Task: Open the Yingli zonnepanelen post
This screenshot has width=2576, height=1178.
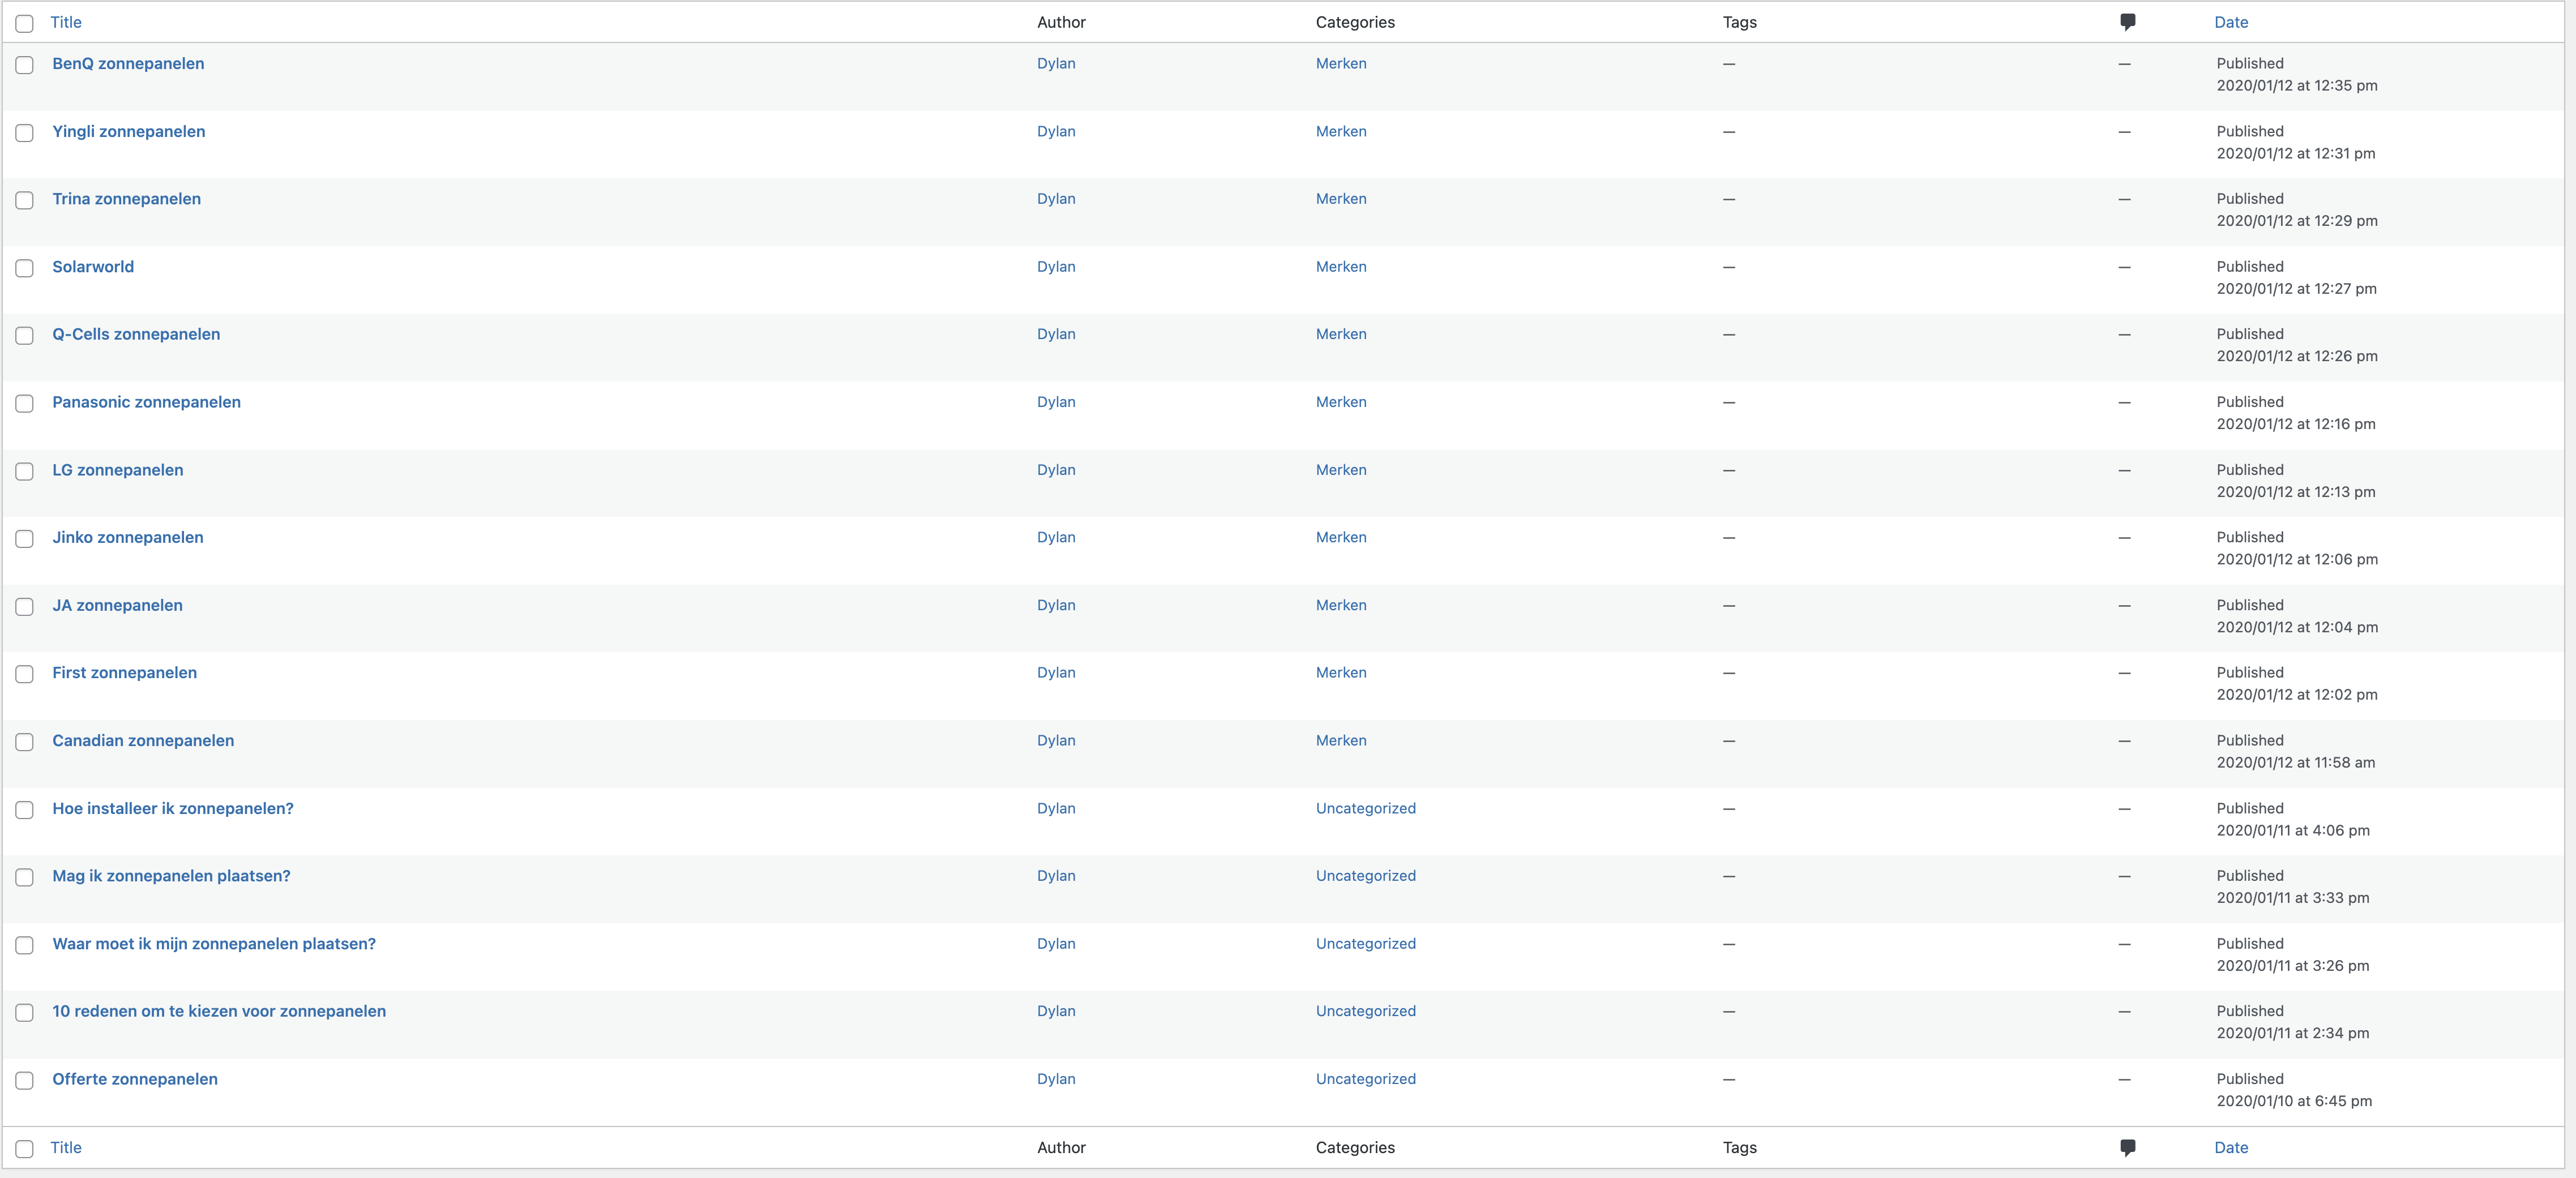Action: tap(129, 131)
